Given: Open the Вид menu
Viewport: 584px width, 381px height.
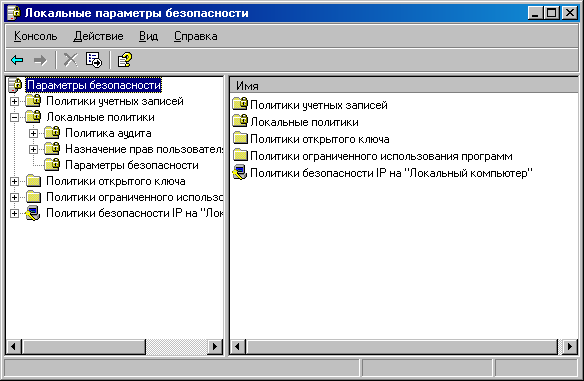Looking at the screenshot, I should (149, 36).
